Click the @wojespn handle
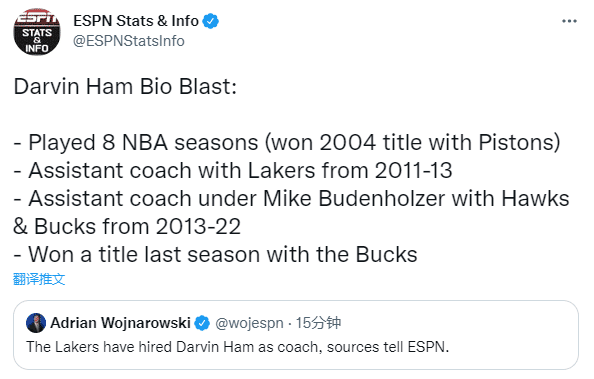594x379 pixels. (x=249, y=323)
